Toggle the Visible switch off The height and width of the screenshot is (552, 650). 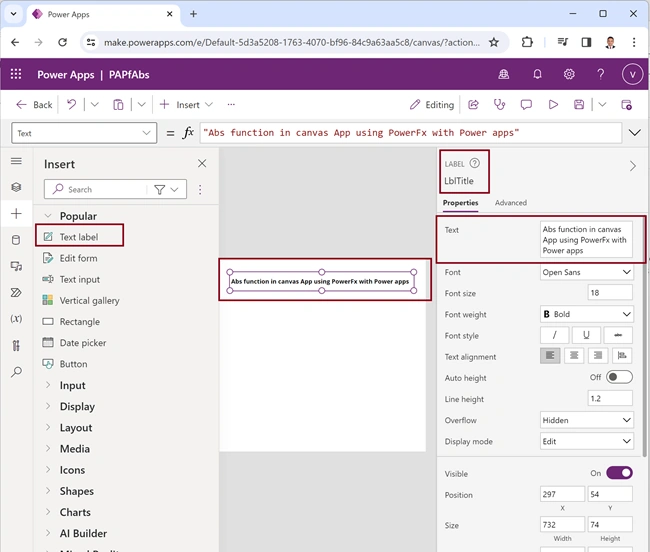tap(619, 473)
